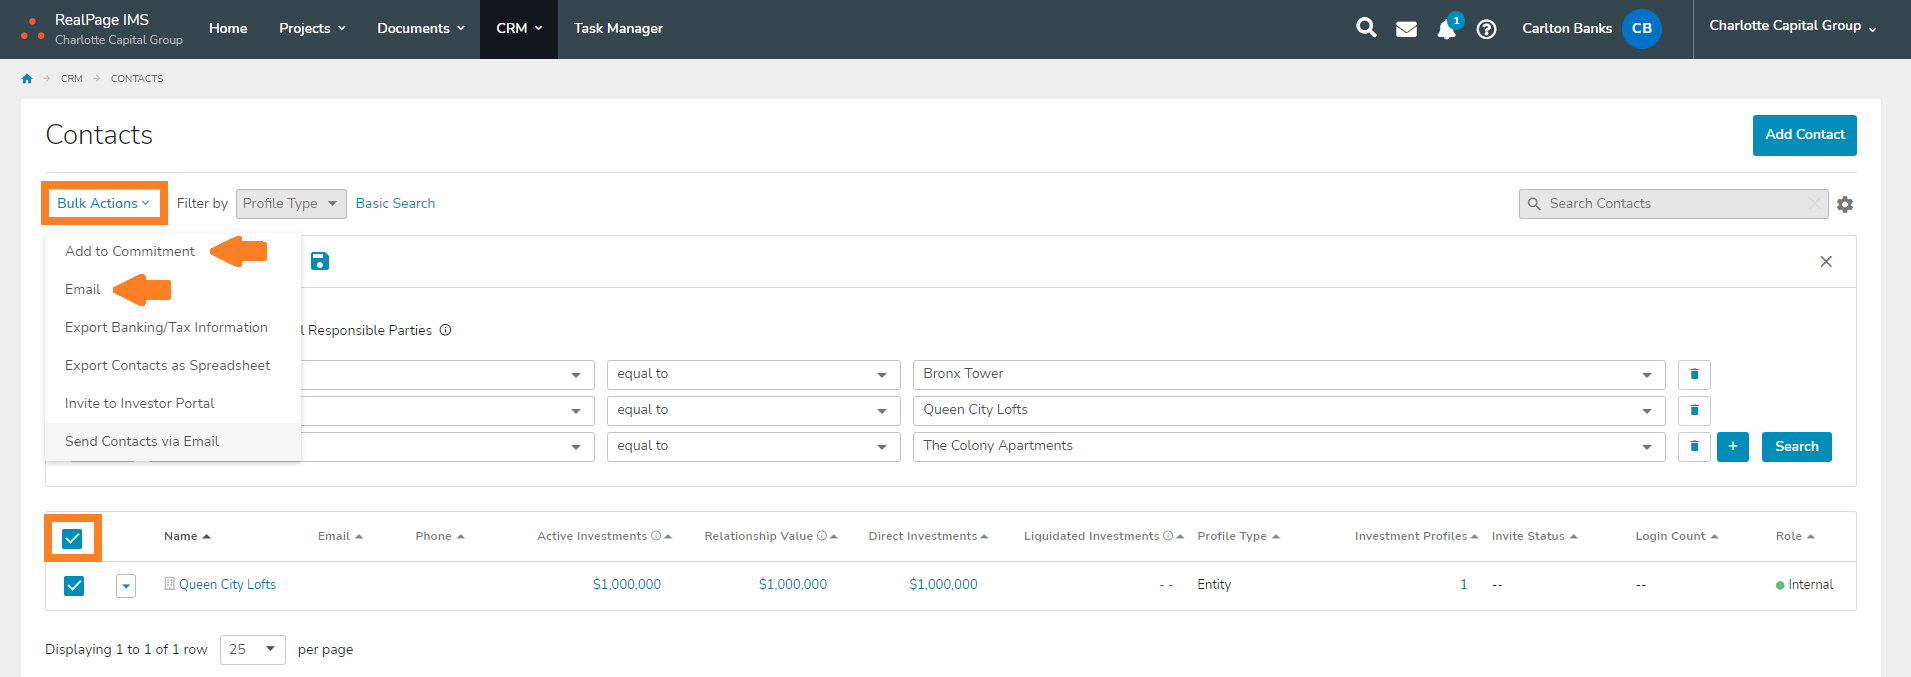
Task: Open Task Manager from nav bar
Action: 618,29
